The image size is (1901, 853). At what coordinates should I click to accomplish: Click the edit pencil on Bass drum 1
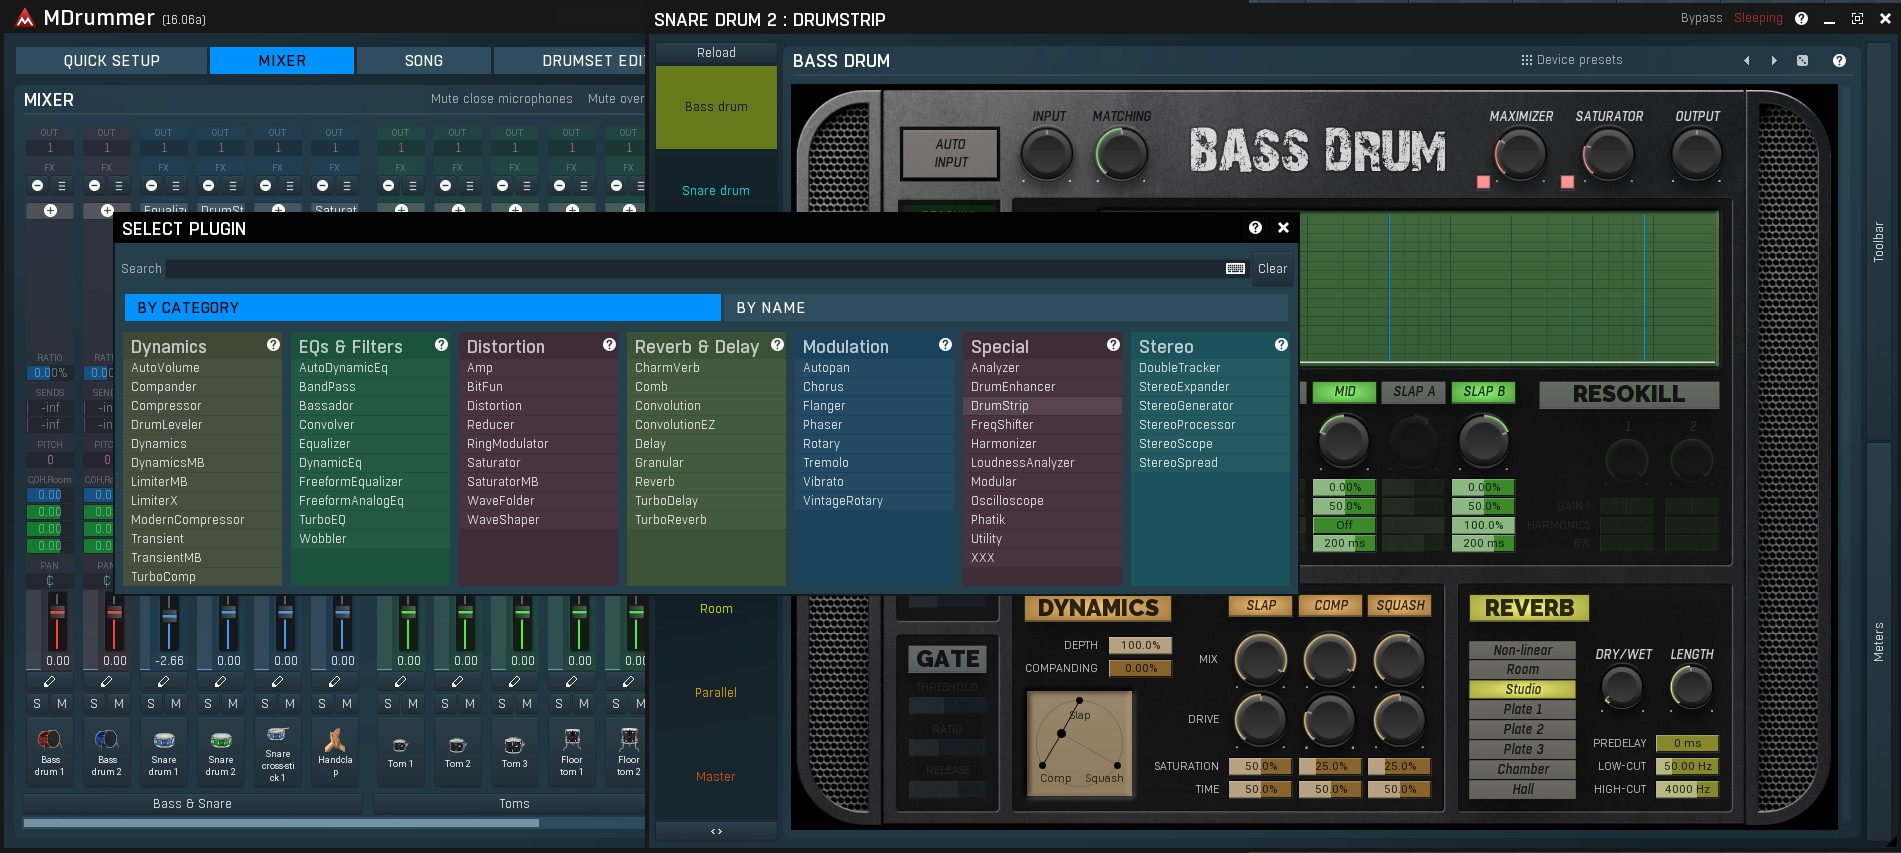pos(50,682)
